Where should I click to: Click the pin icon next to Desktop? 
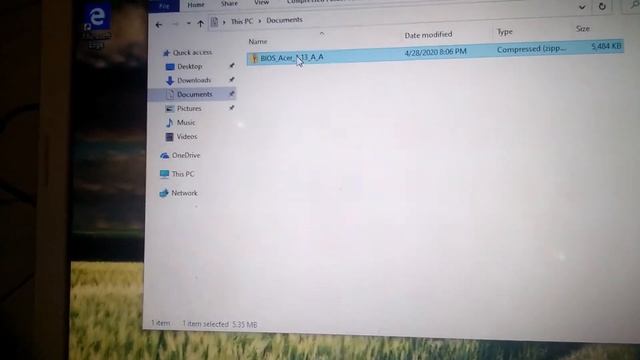click(232, 65)
